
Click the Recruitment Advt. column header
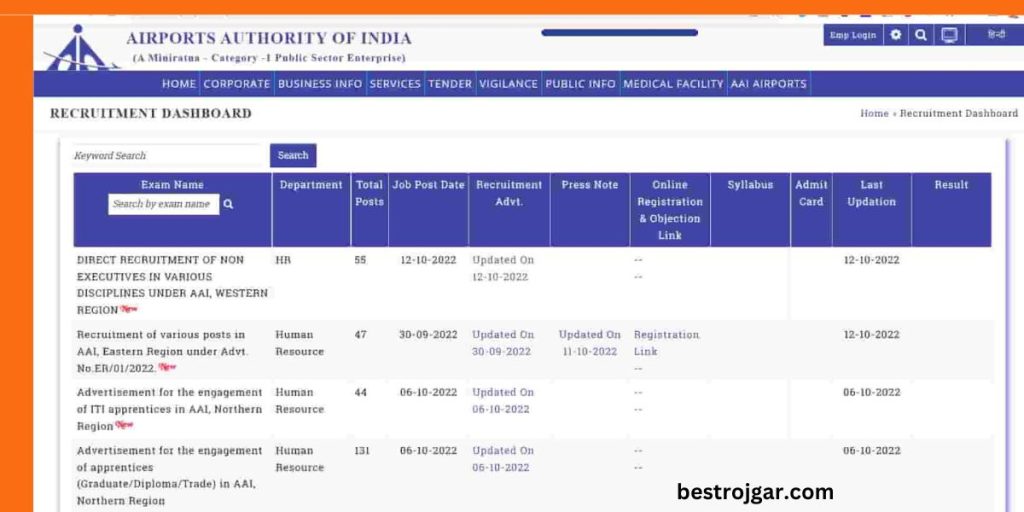tap(509, 193)
